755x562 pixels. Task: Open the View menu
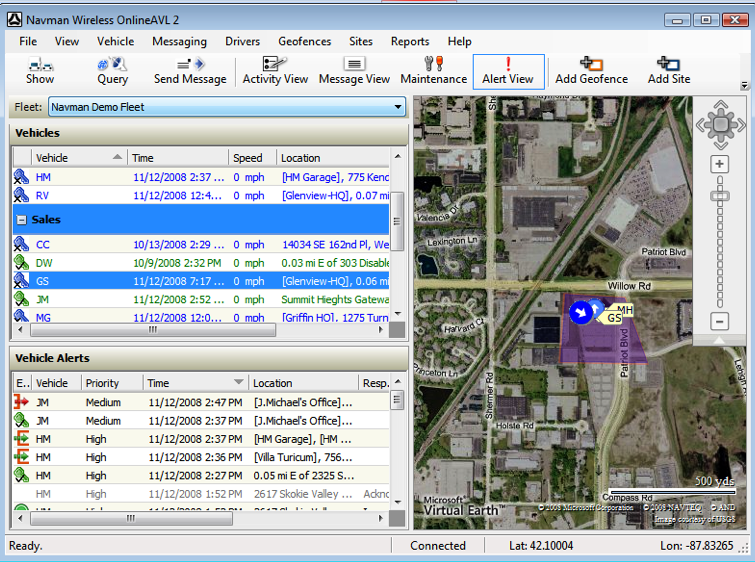pos(66,41)
